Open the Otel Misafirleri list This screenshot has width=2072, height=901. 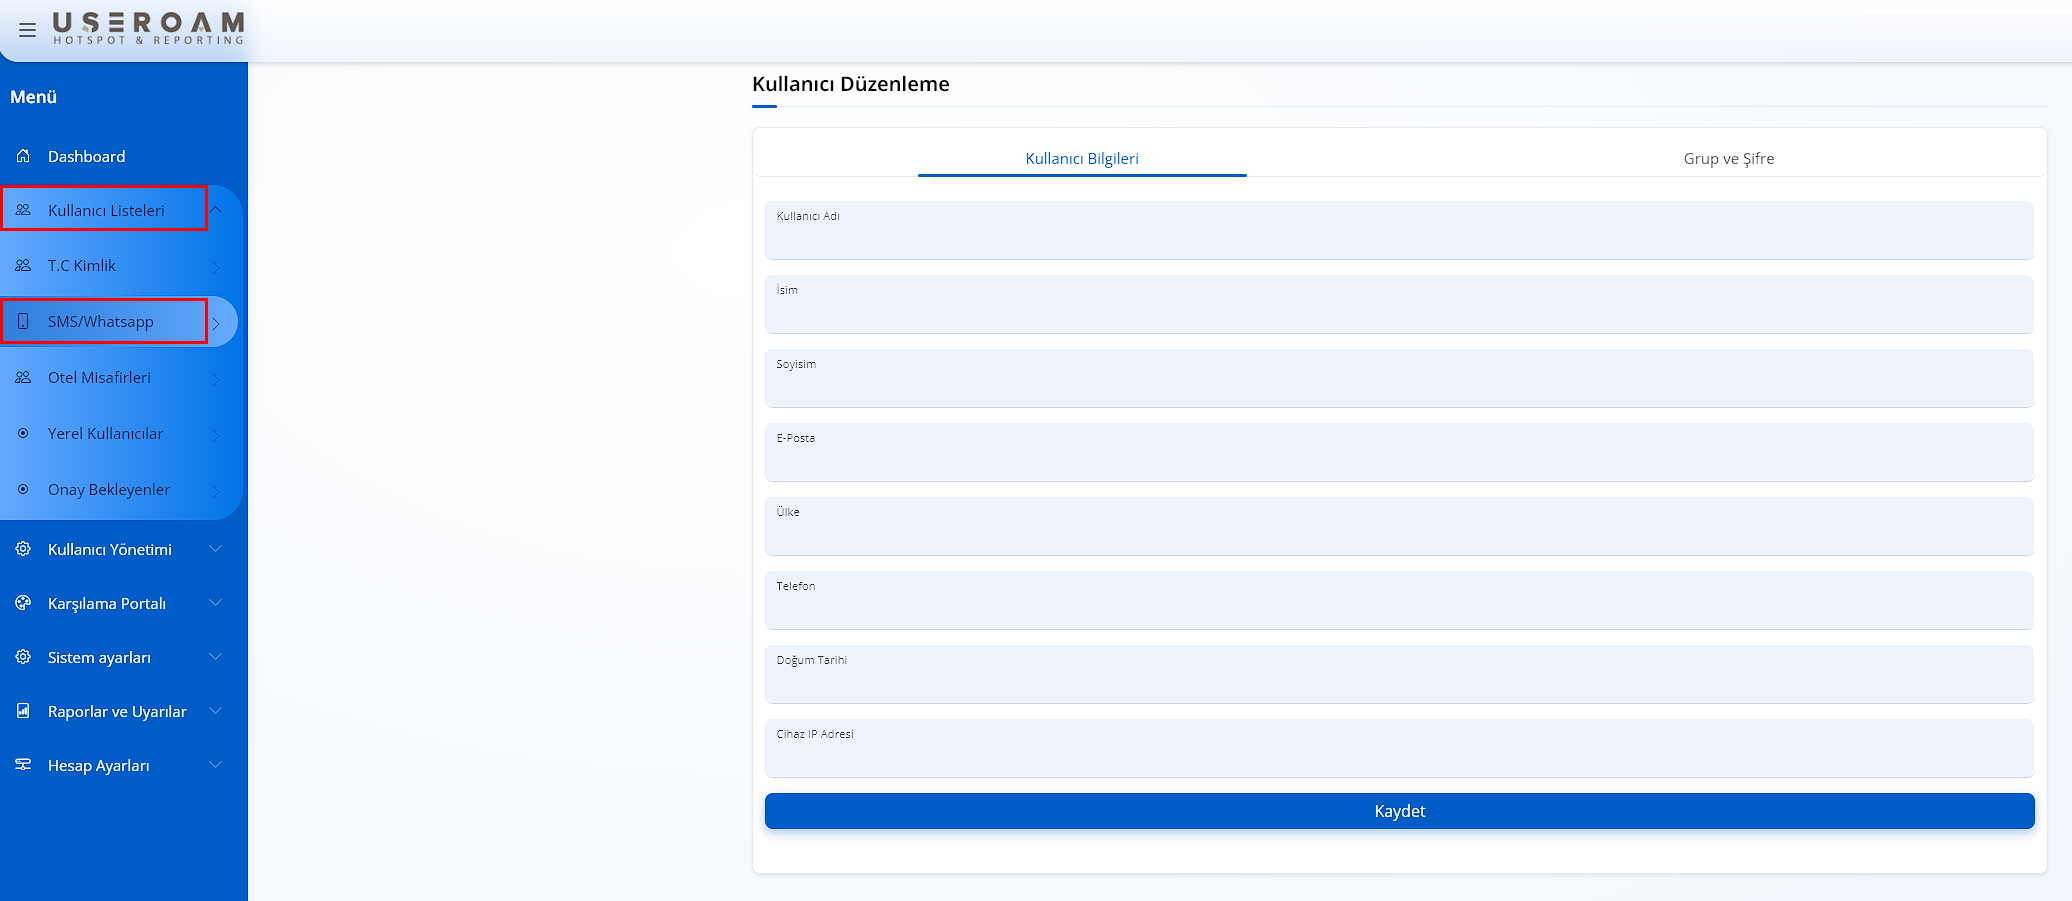coord(99,377)
